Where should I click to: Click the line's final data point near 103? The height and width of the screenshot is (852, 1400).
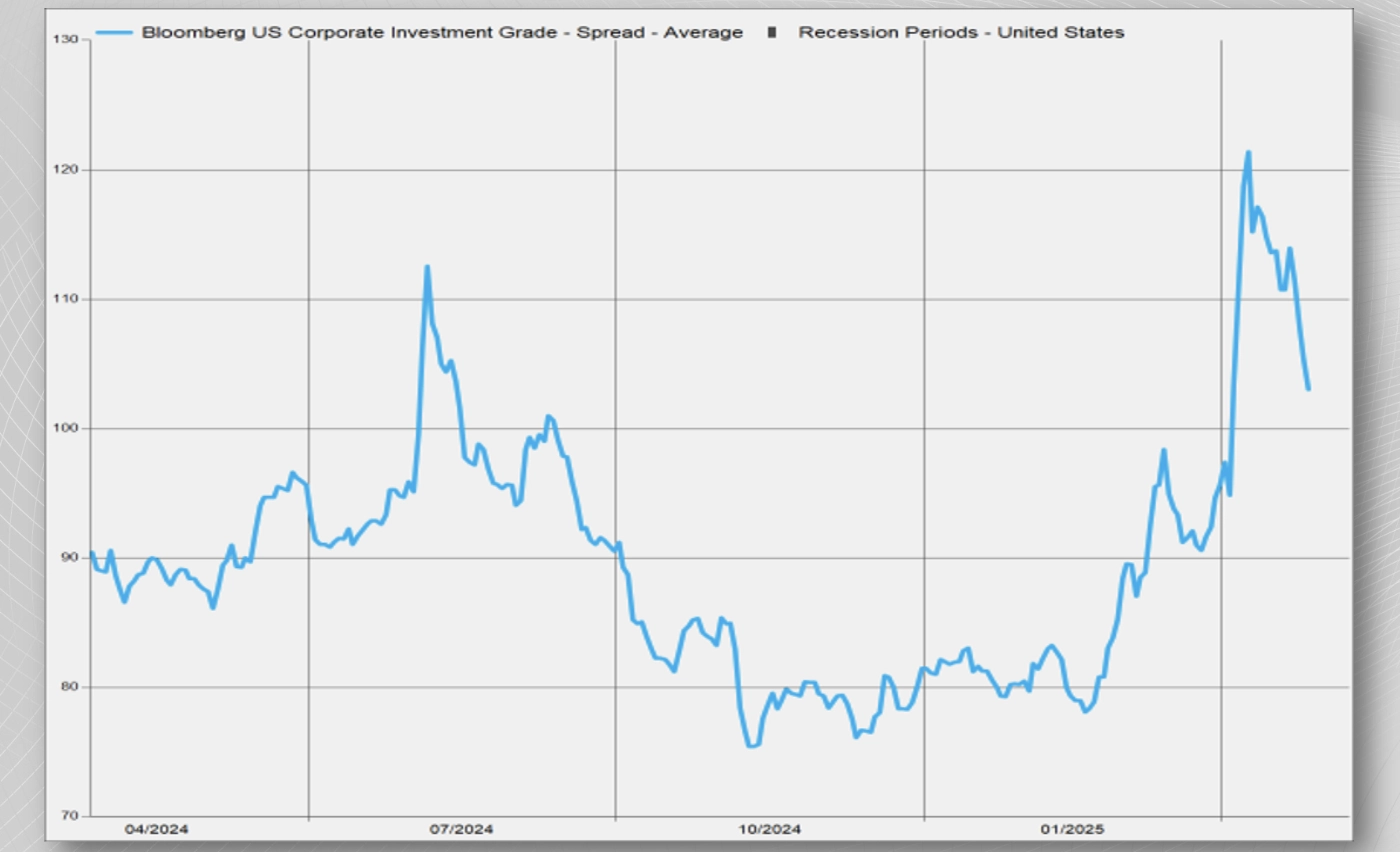click(1308, 389)
